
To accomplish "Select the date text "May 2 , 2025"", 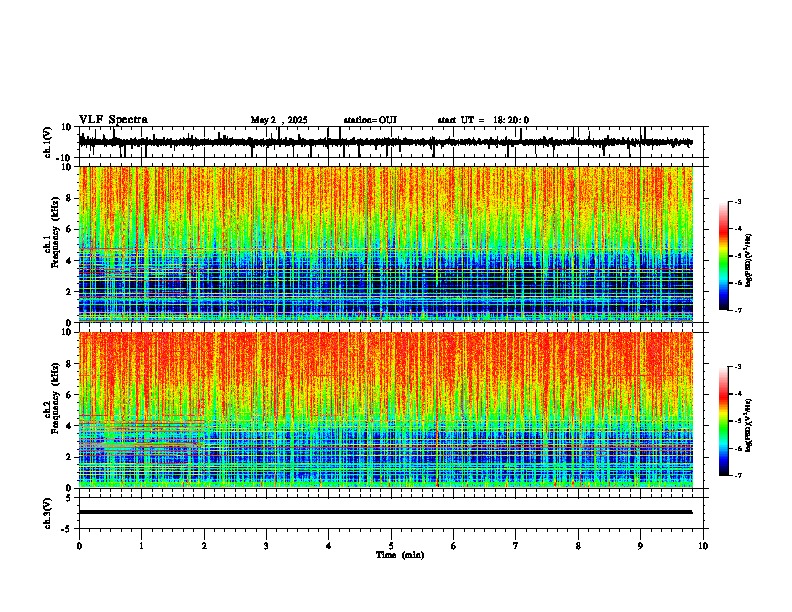I will (279, 120).
